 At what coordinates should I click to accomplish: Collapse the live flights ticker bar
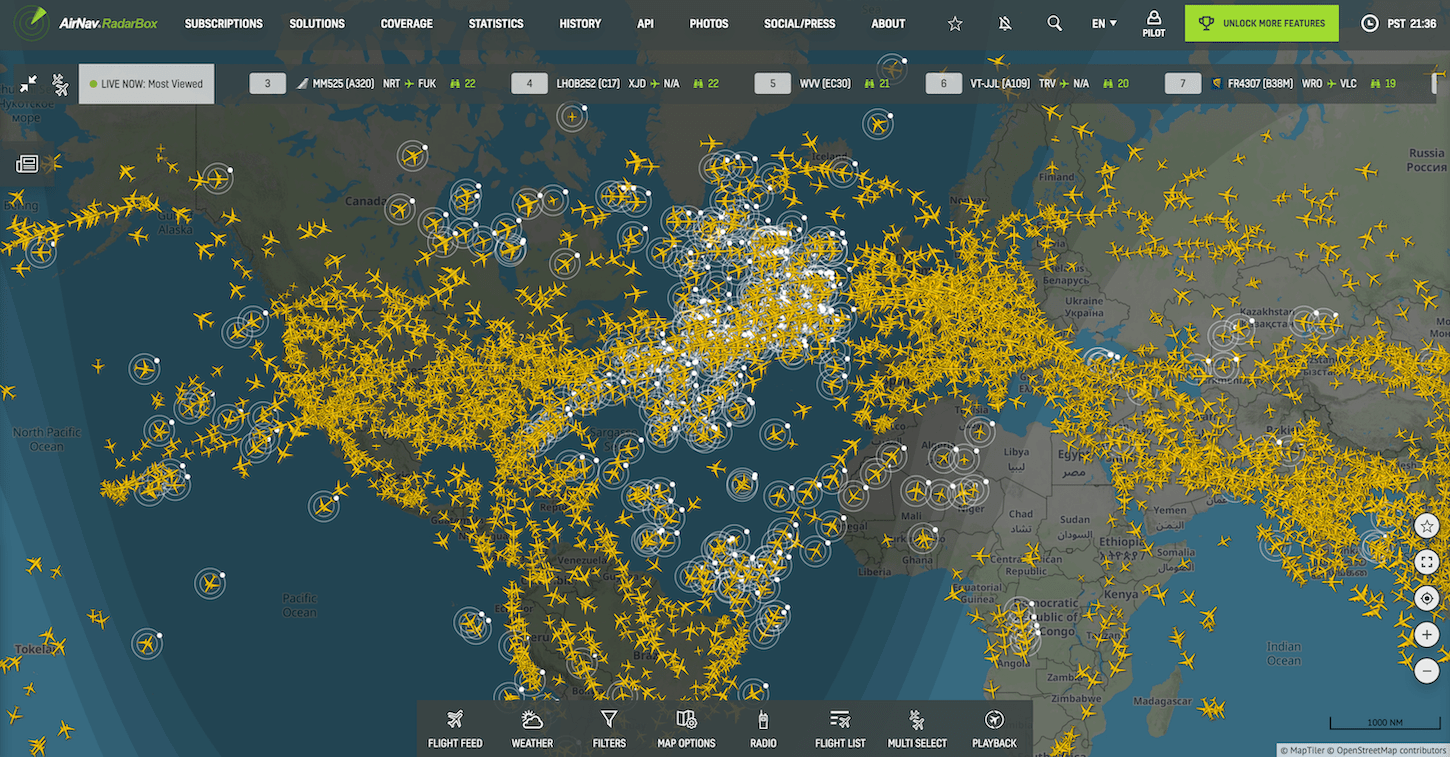click(x=28, y=84)
